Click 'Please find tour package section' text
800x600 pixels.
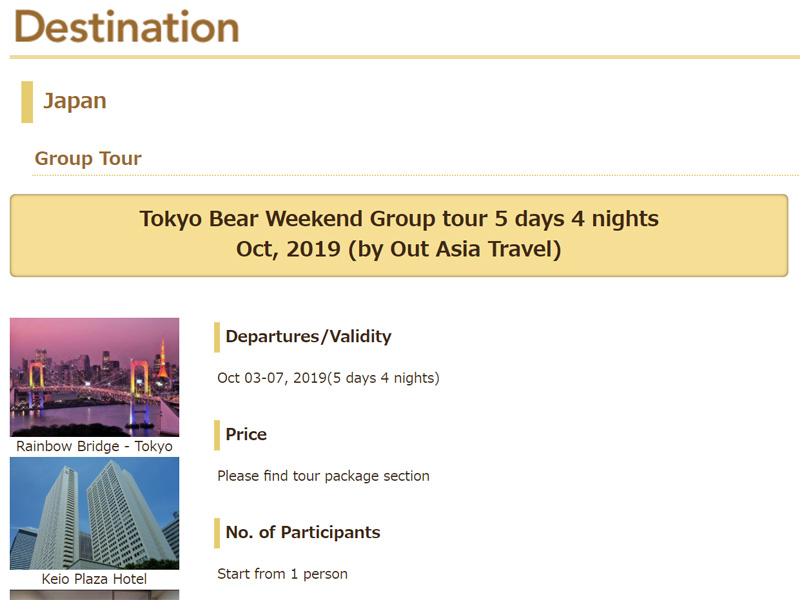[x=323, y=476]
